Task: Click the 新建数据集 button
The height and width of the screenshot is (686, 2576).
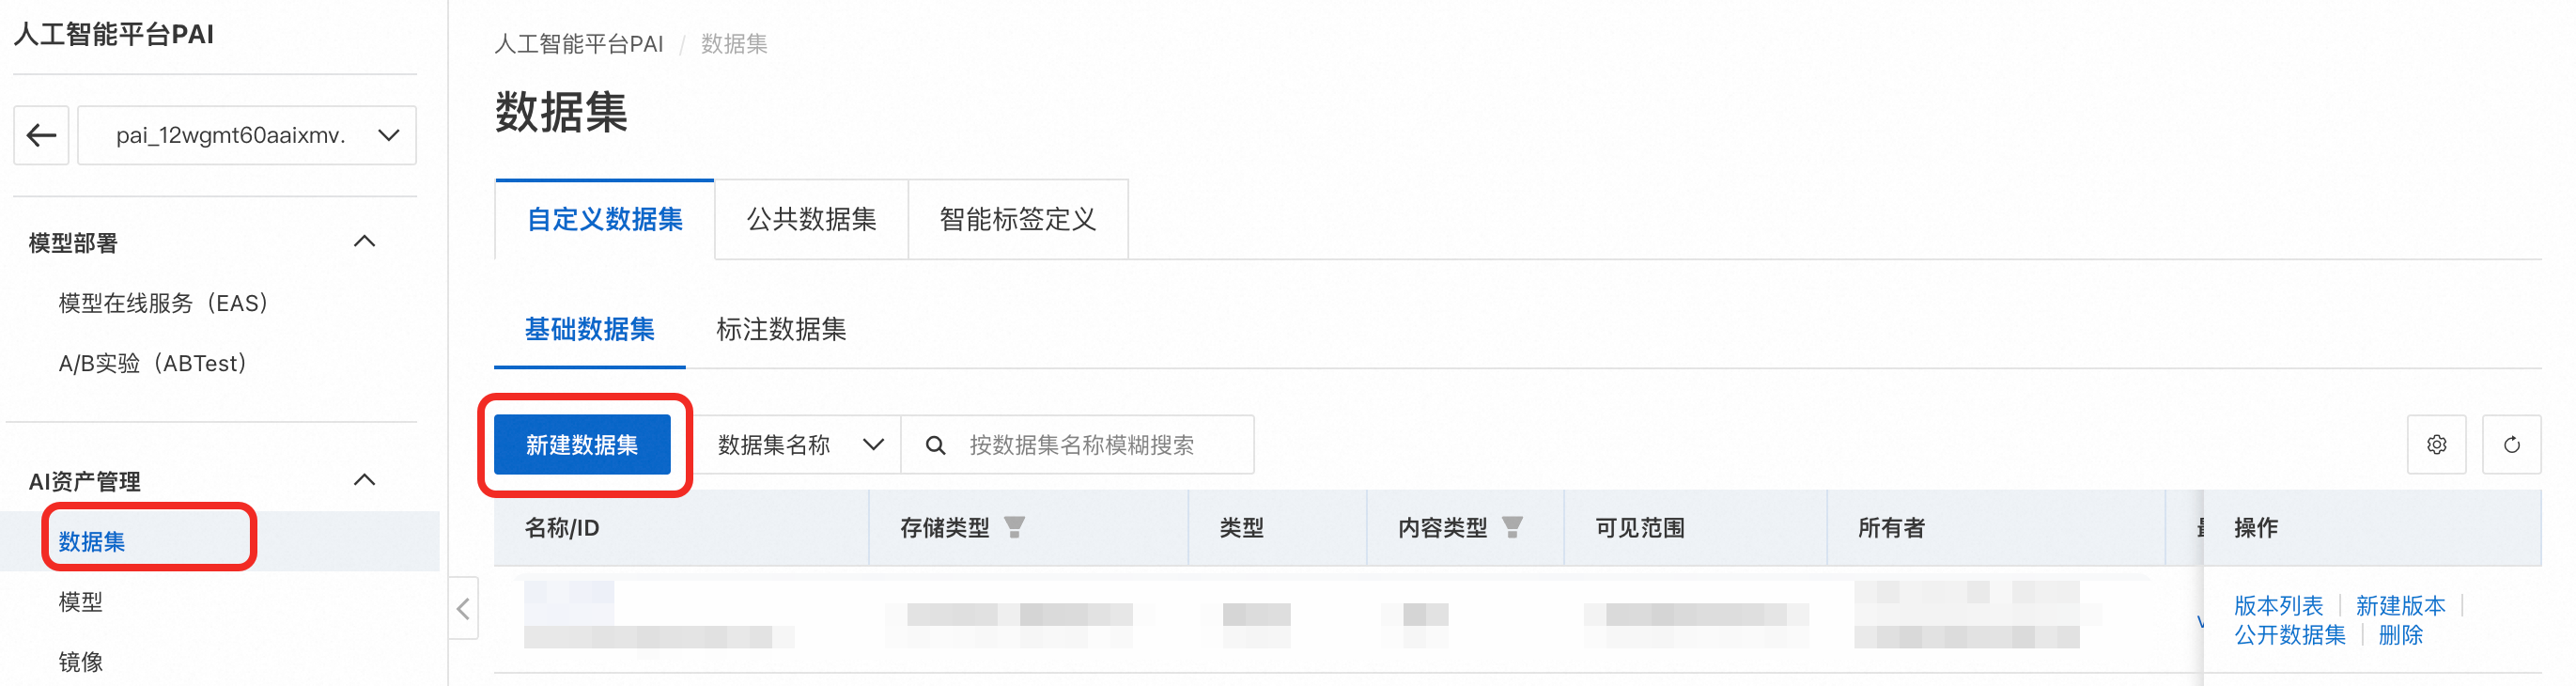Action: click(582, 445)
